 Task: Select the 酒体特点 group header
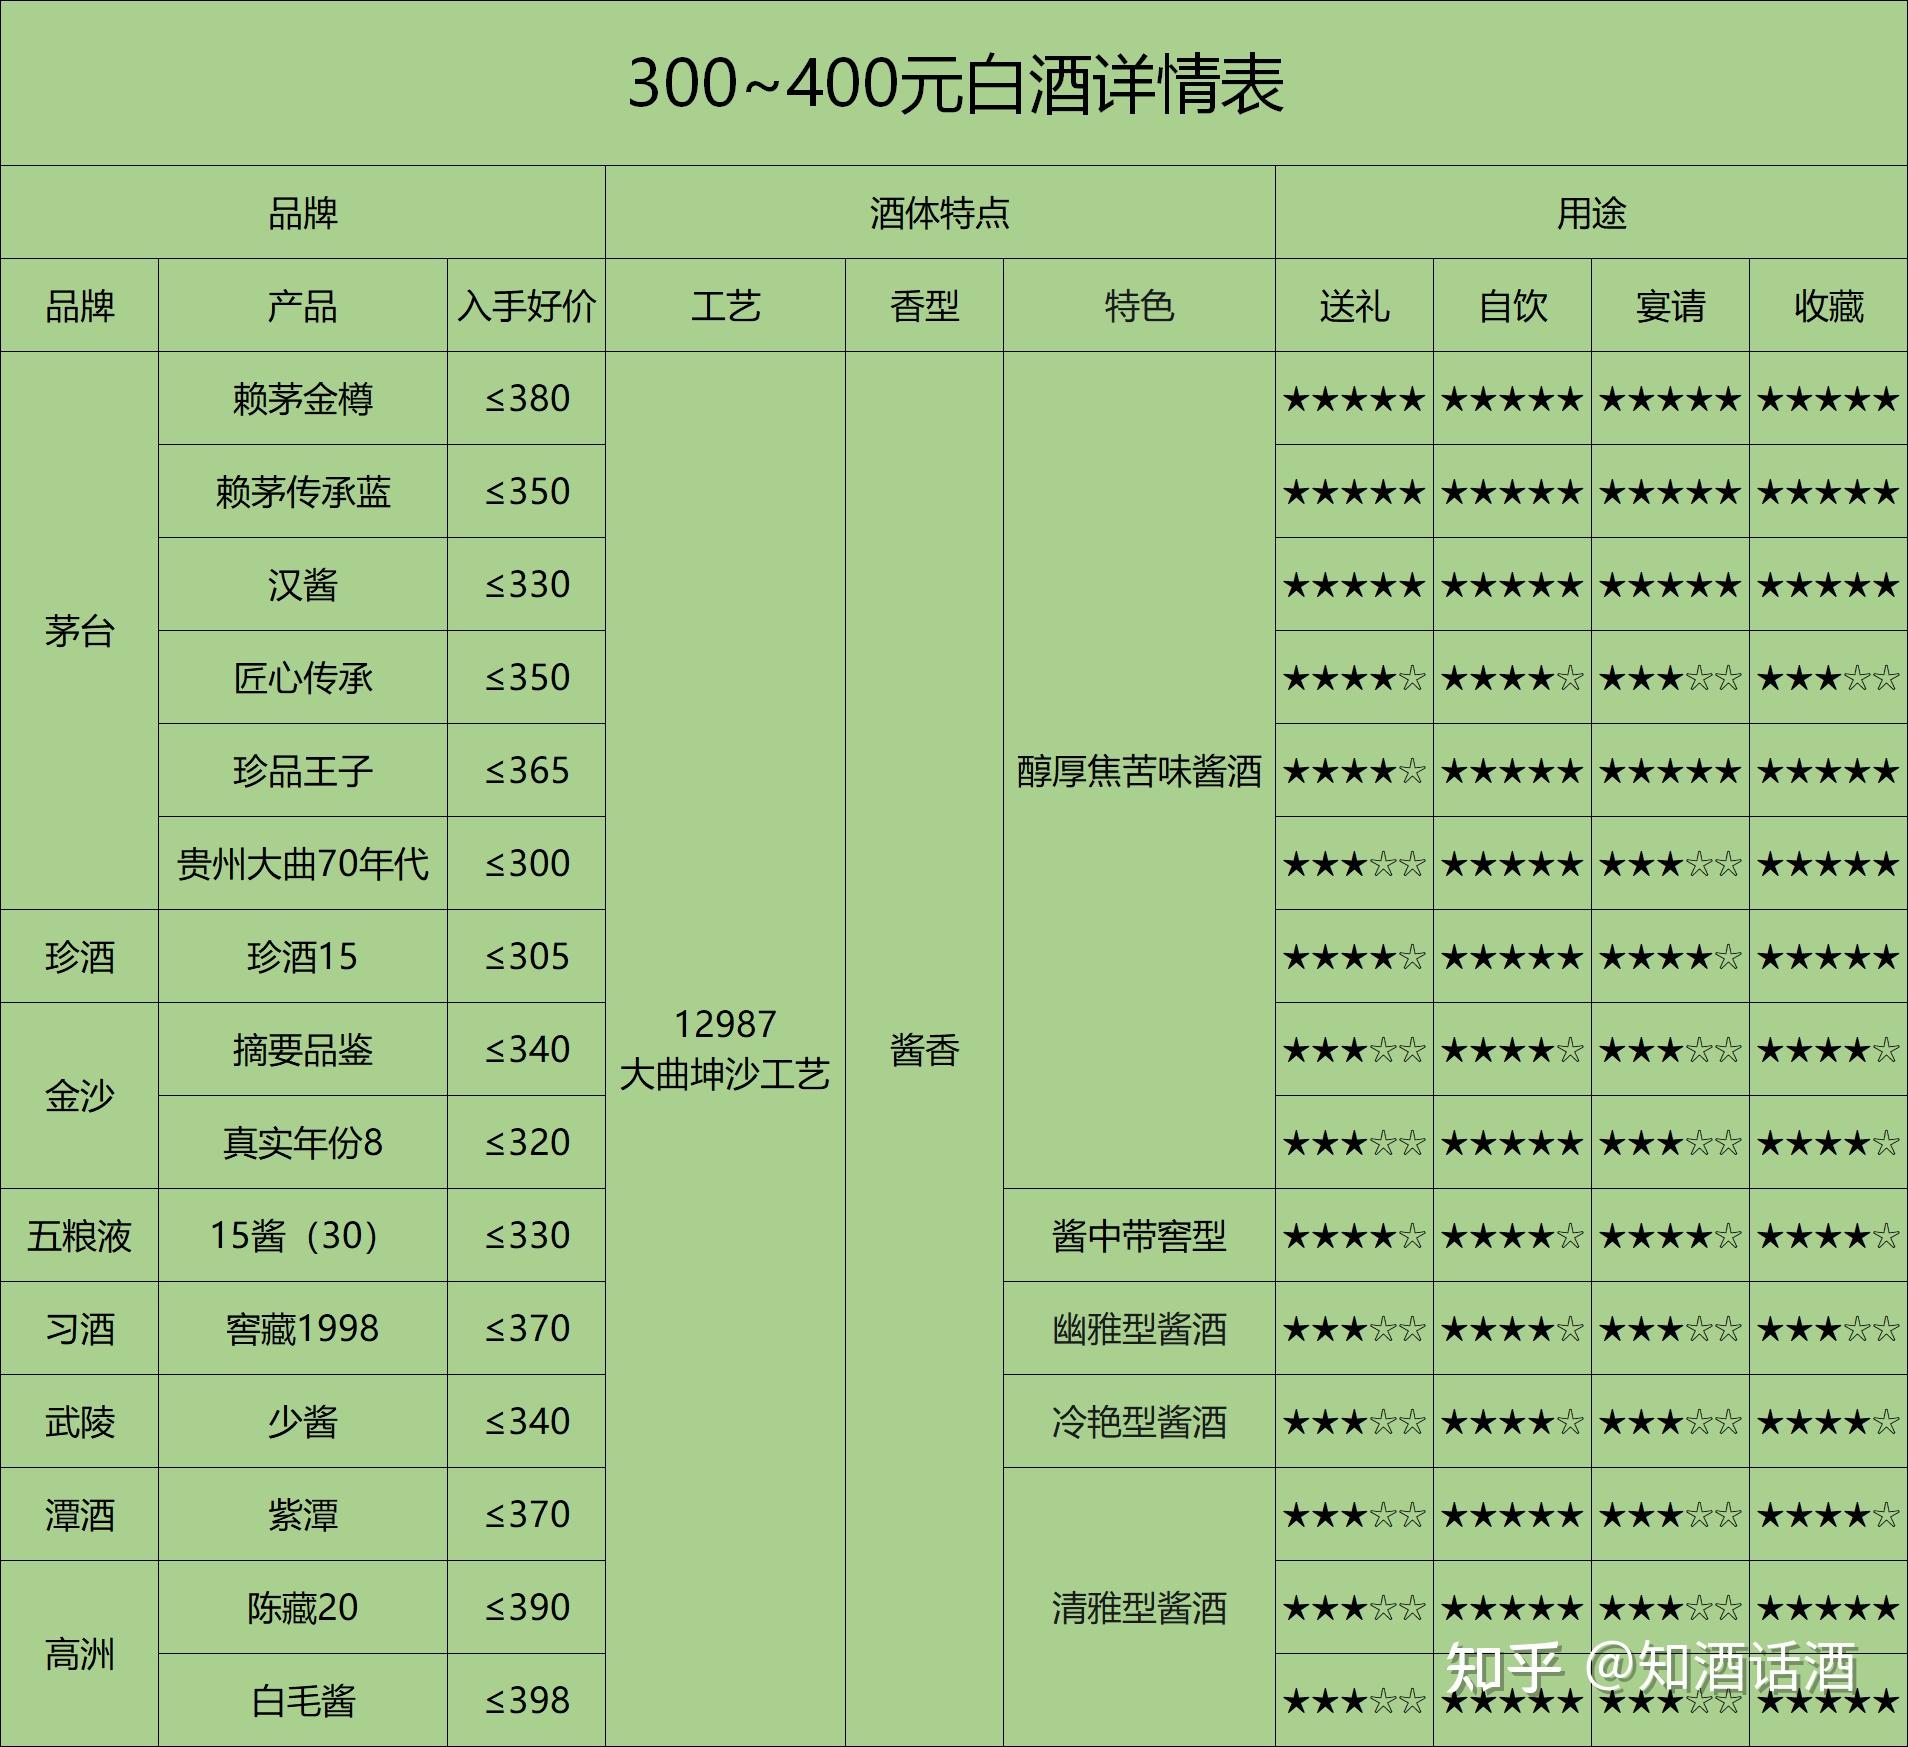(940, 212)
